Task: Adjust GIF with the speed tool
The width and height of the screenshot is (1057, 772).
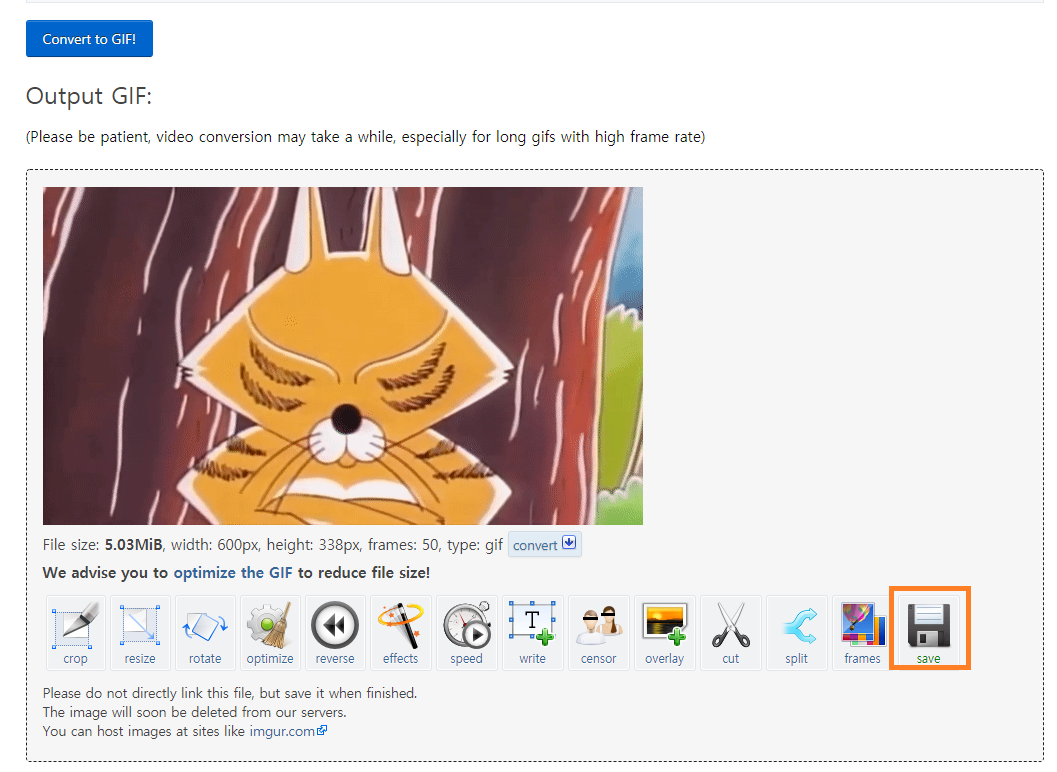Action: coord(466,632)
